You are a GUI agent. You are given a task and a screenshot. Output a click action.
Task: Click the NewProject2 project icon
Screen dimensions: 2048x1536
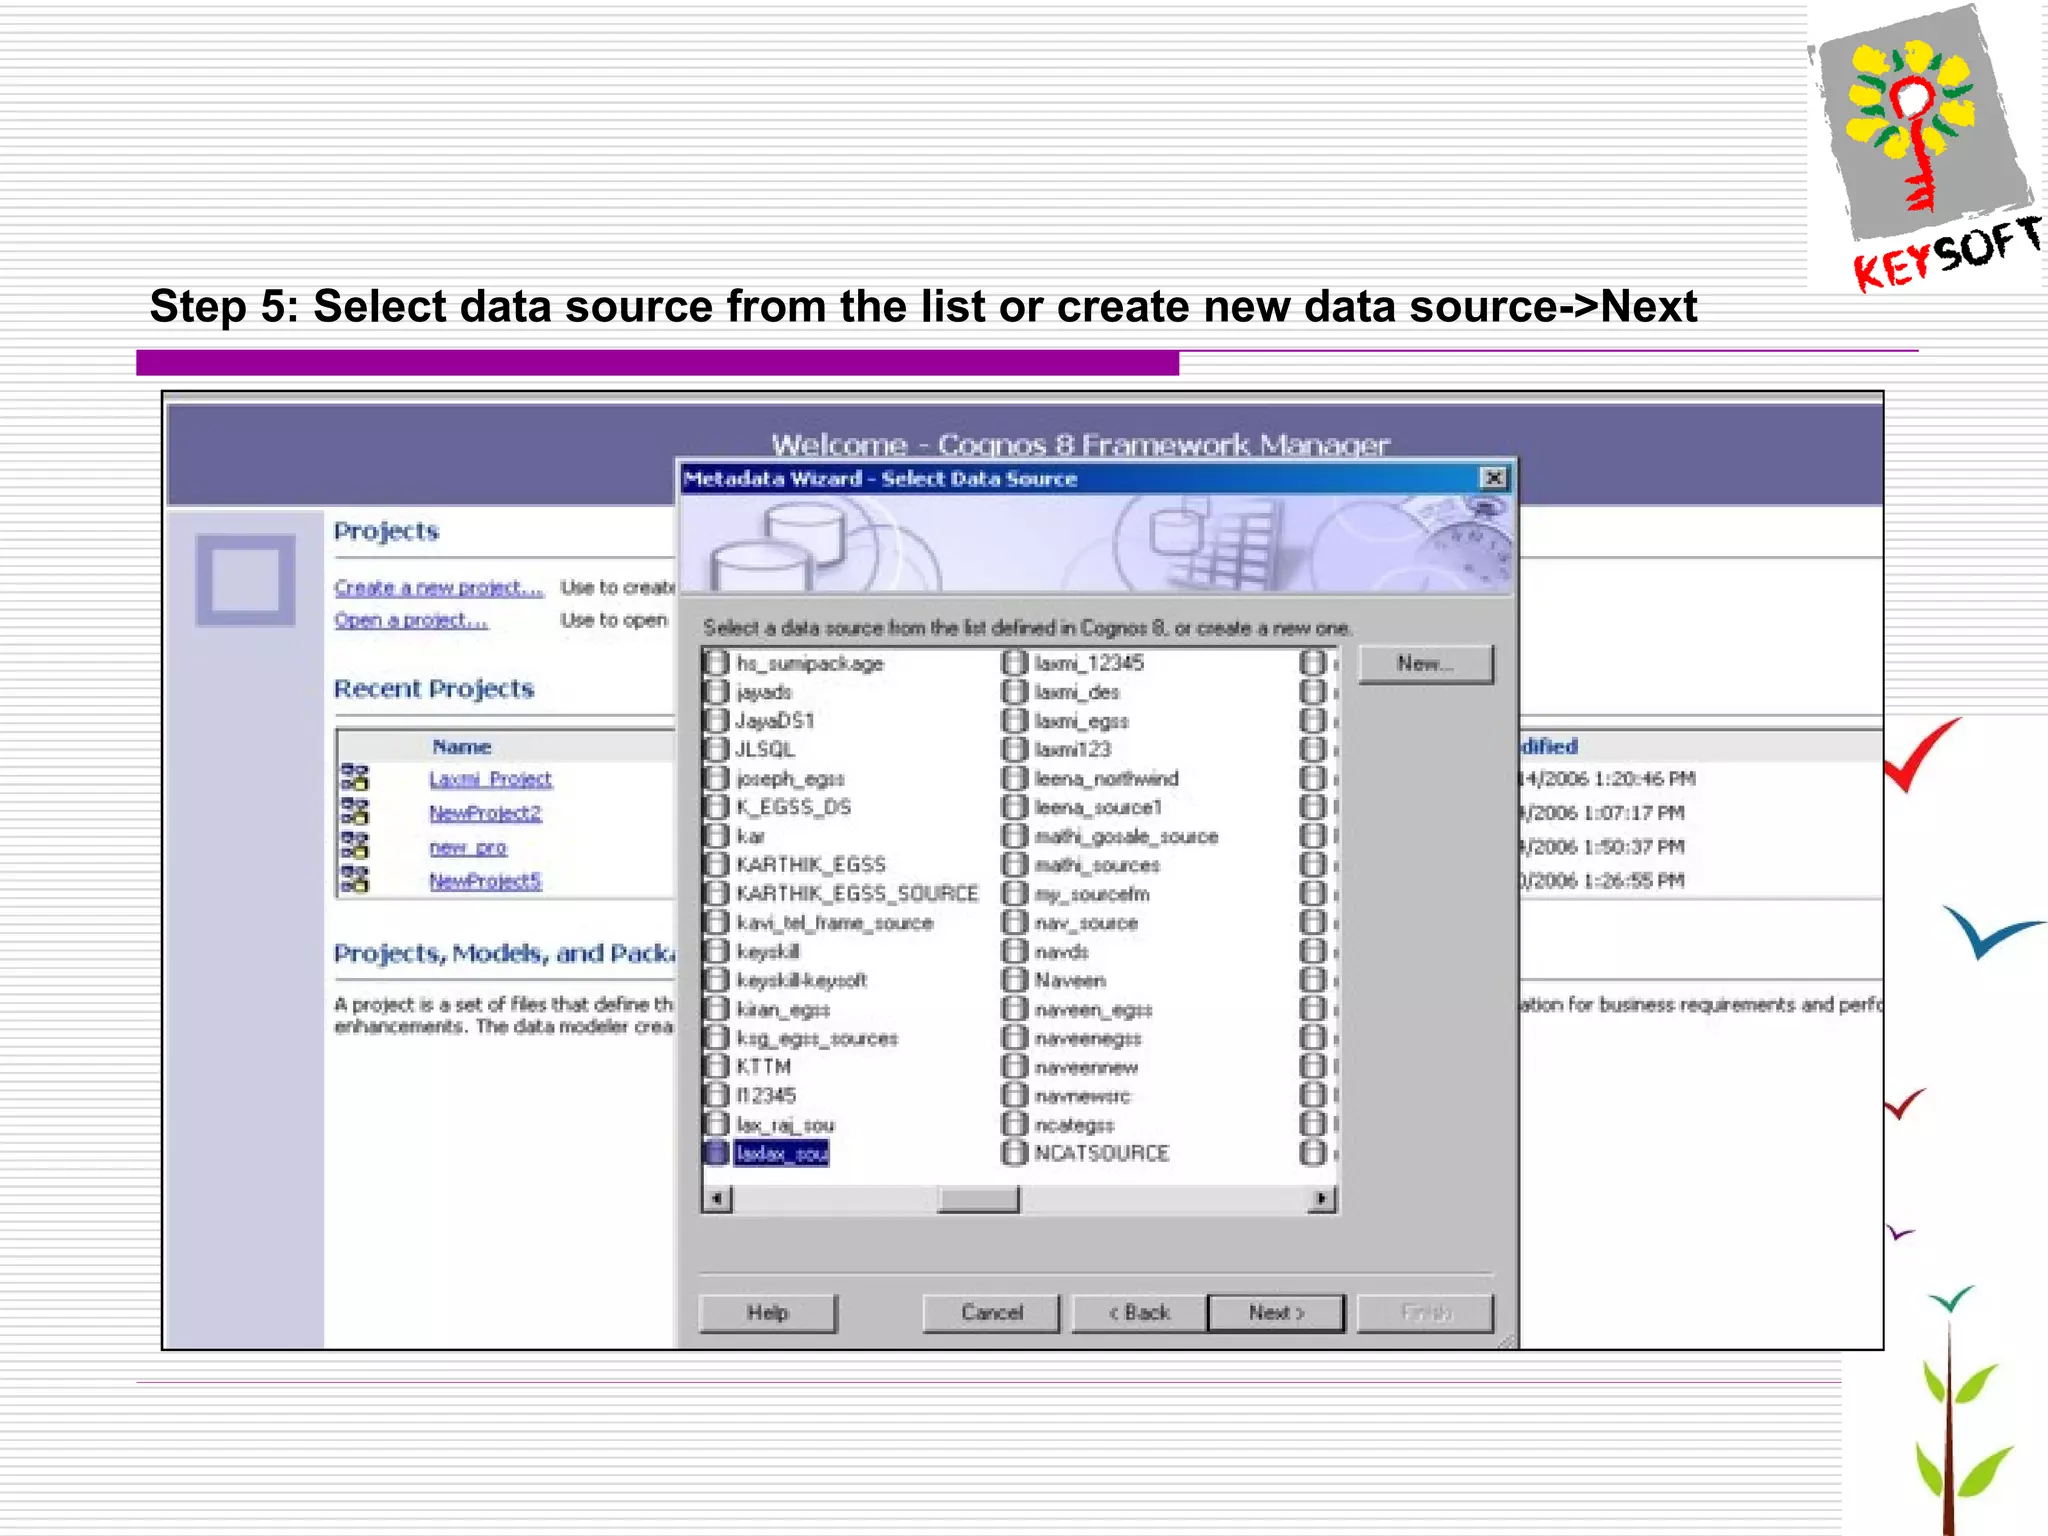click(355, 812)
